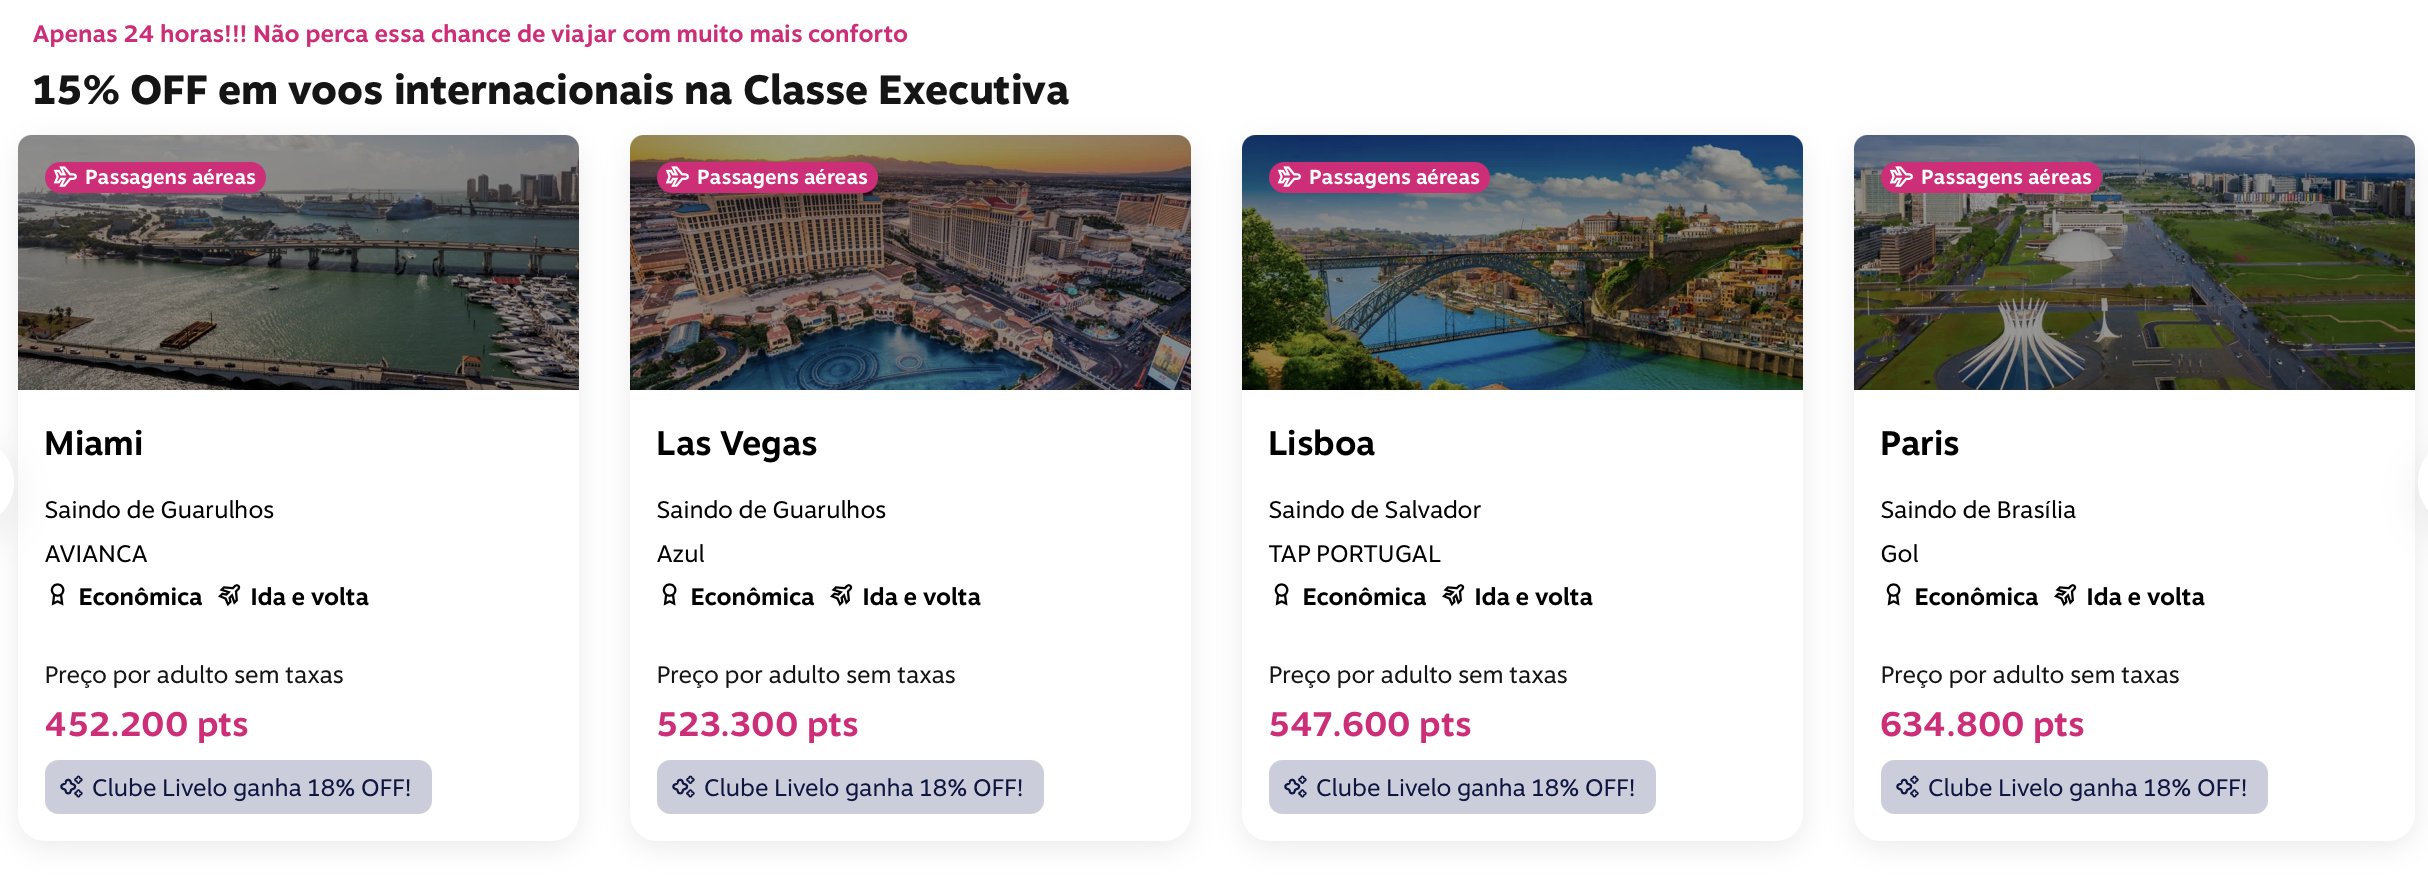
Task: Select the Clube Livelo 18% OFF button under Lisboa
Action: pyautogui.click(x=1462, y=787)
